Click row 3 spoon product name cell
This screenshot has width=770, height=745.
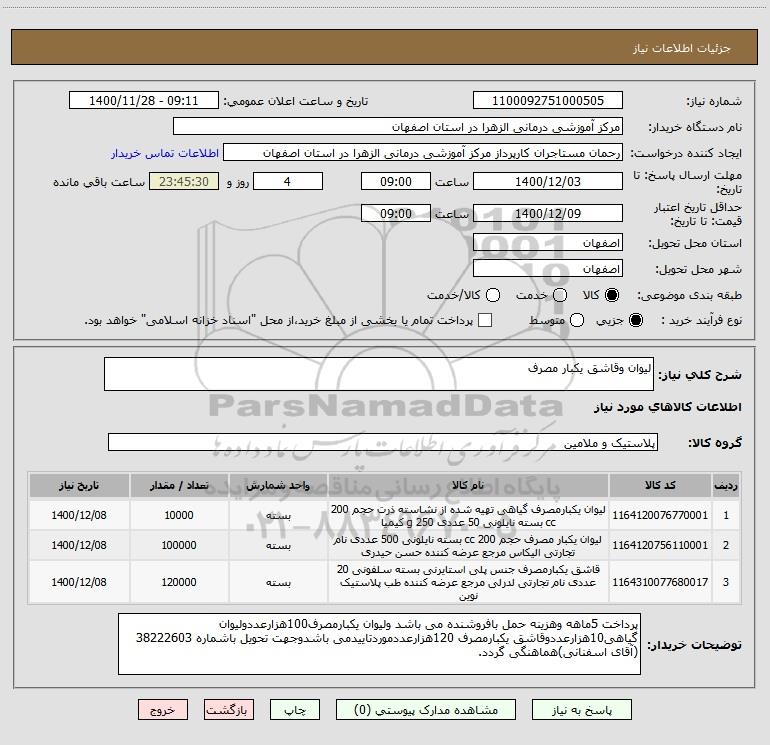click(x=468, y=582)
